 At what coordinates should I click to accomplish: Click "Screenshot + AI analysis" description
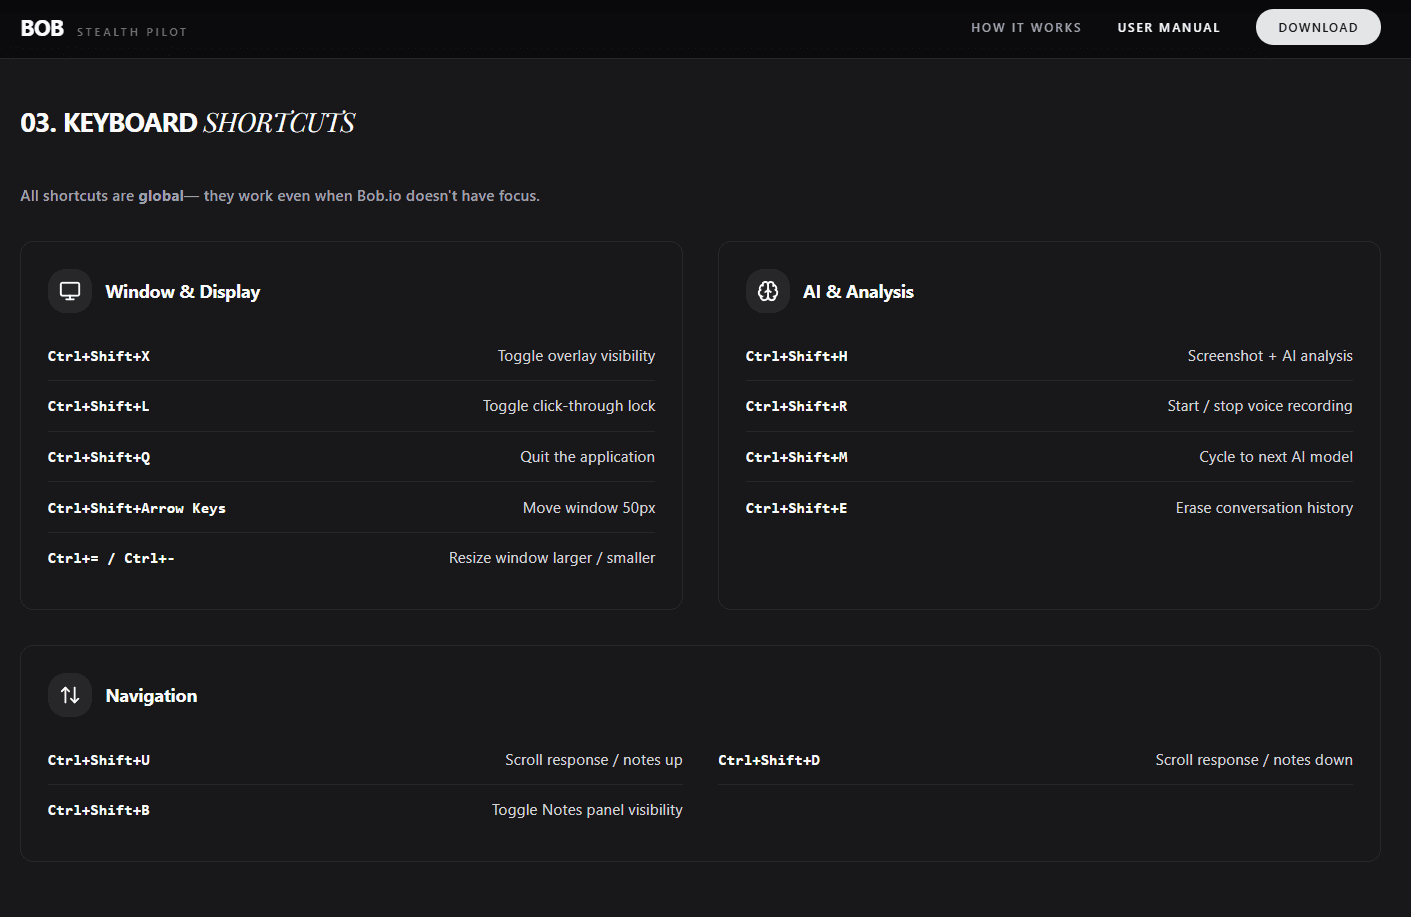point(1270,356)
